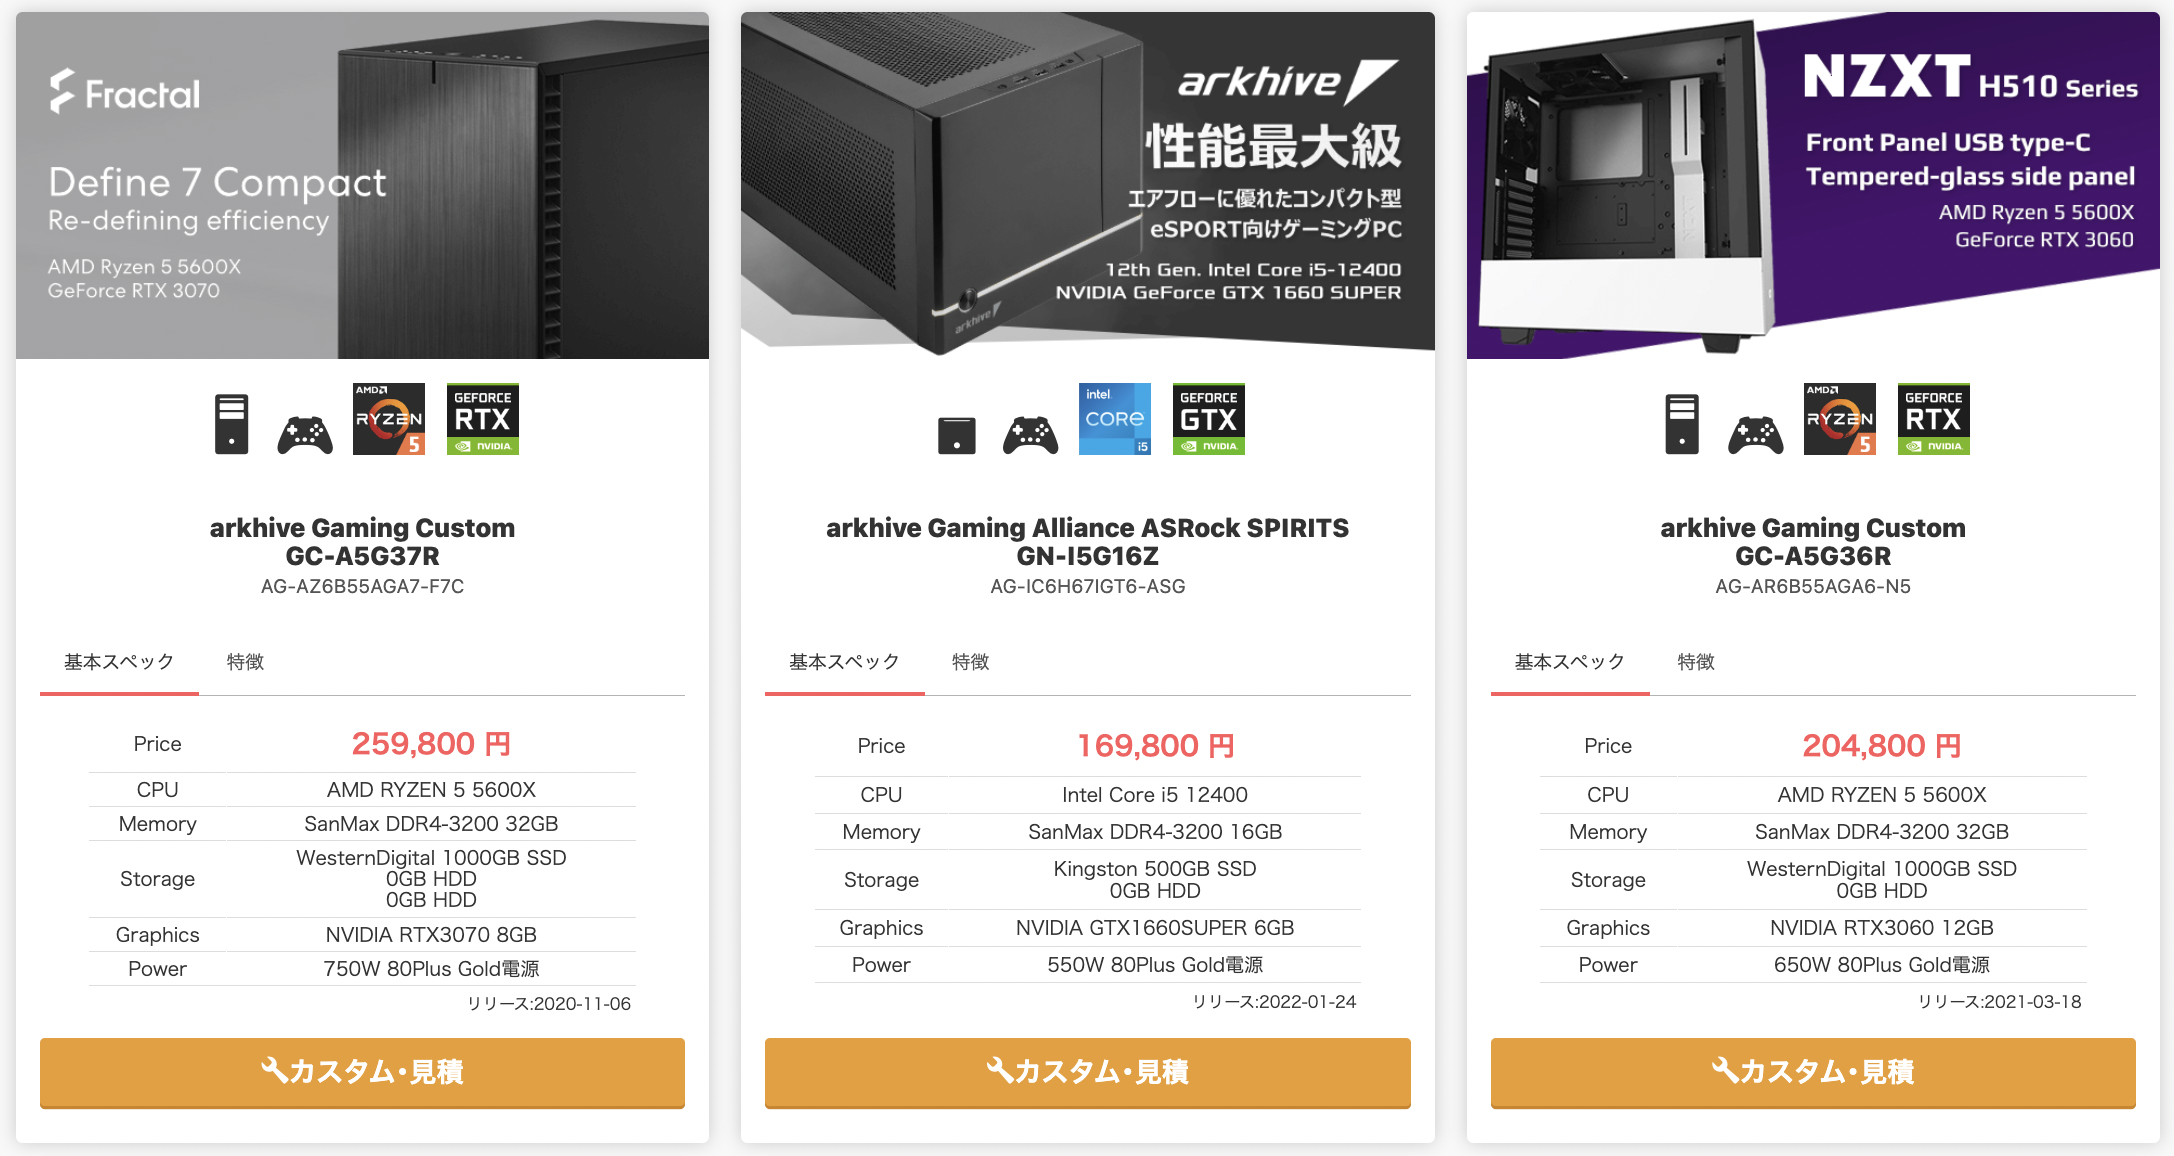Select 特徴 tab on GC-A5G36R card

coord(1696,662)
